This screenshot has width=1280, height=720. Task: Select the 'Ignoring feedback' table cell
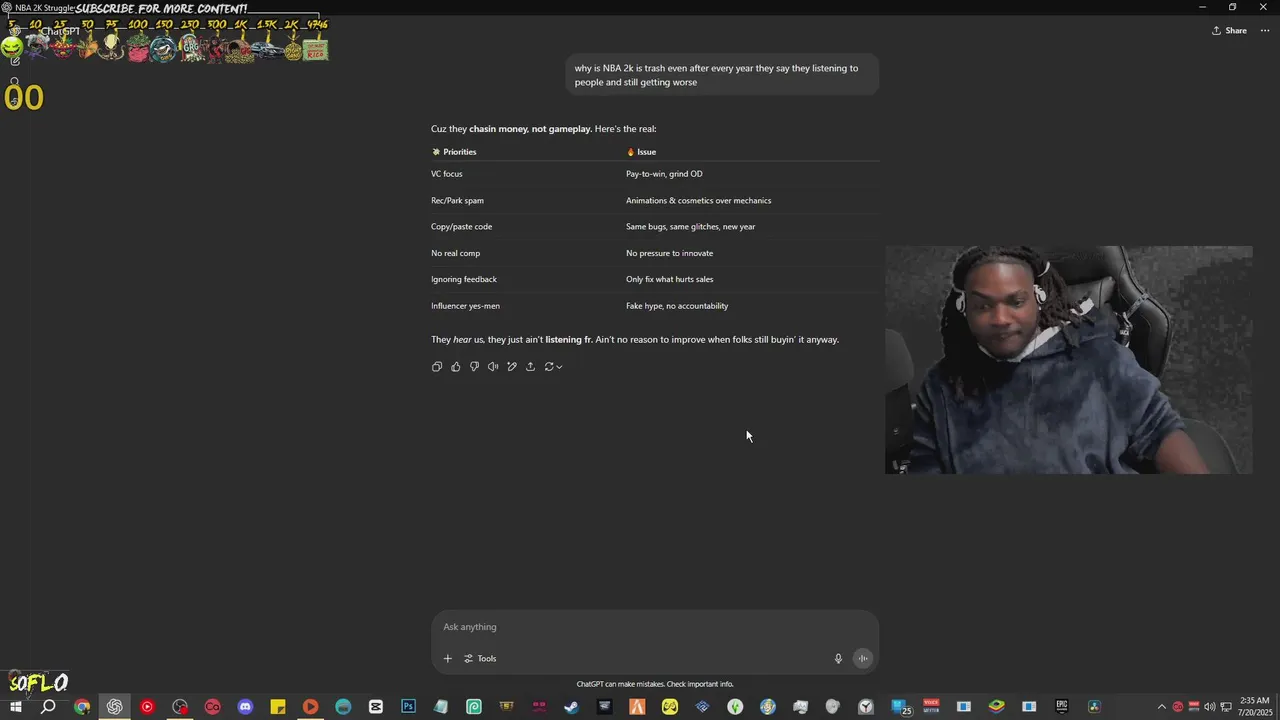[463, 280]
